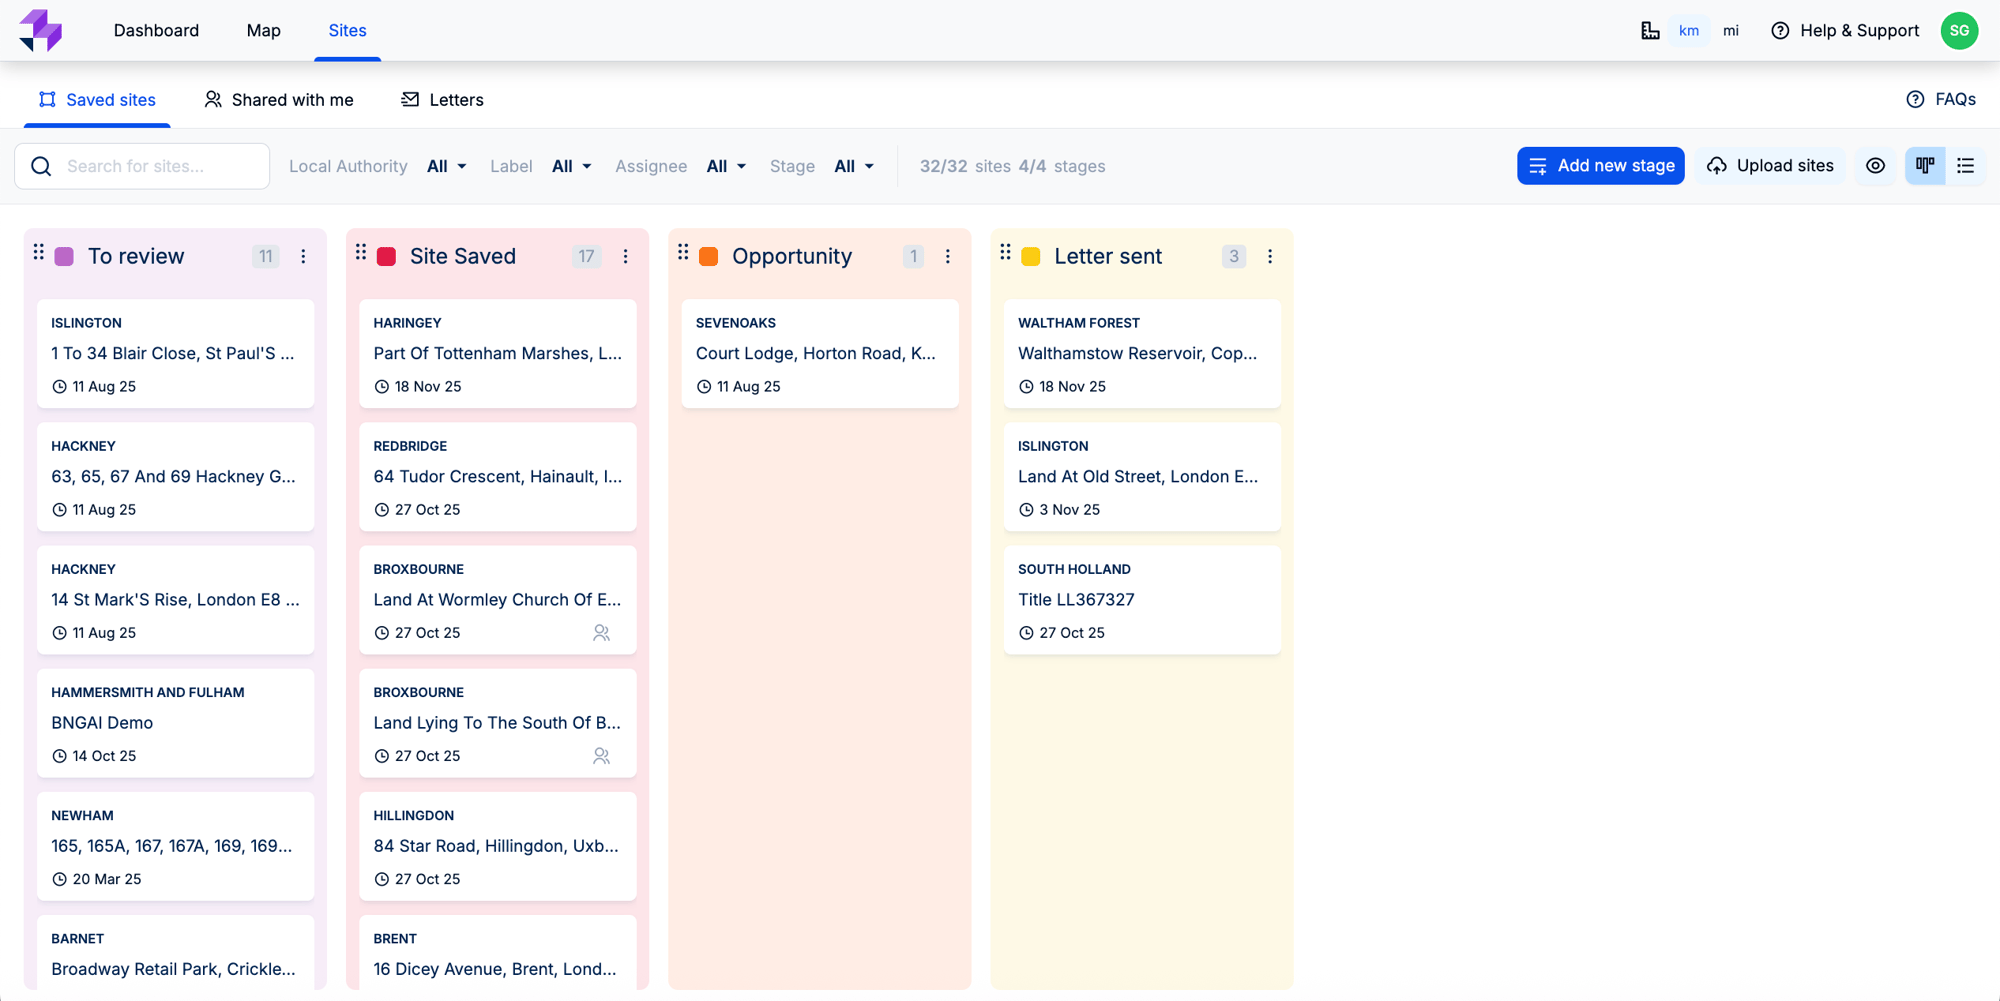Open options menu for To review stage
This screenshot has width=2000, height=1001.
(x=303, y=257)
